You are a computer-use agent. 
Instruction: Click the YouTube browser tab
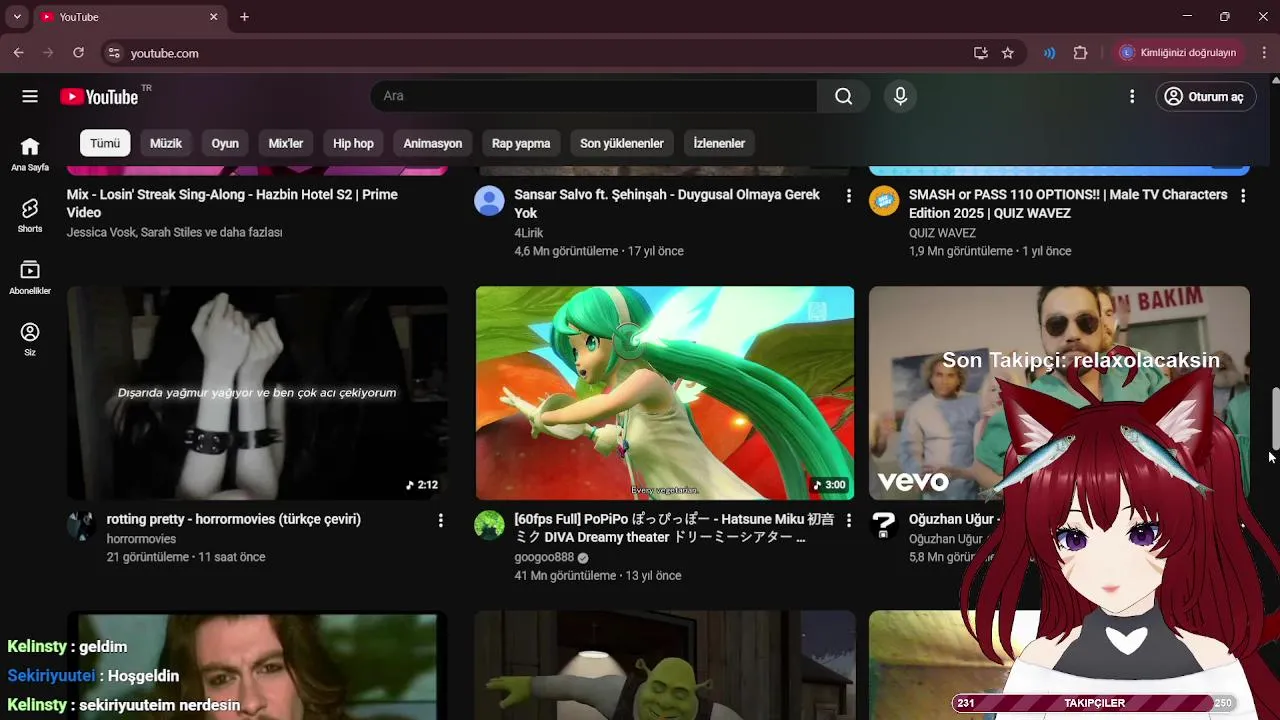(x=128, y=17)
